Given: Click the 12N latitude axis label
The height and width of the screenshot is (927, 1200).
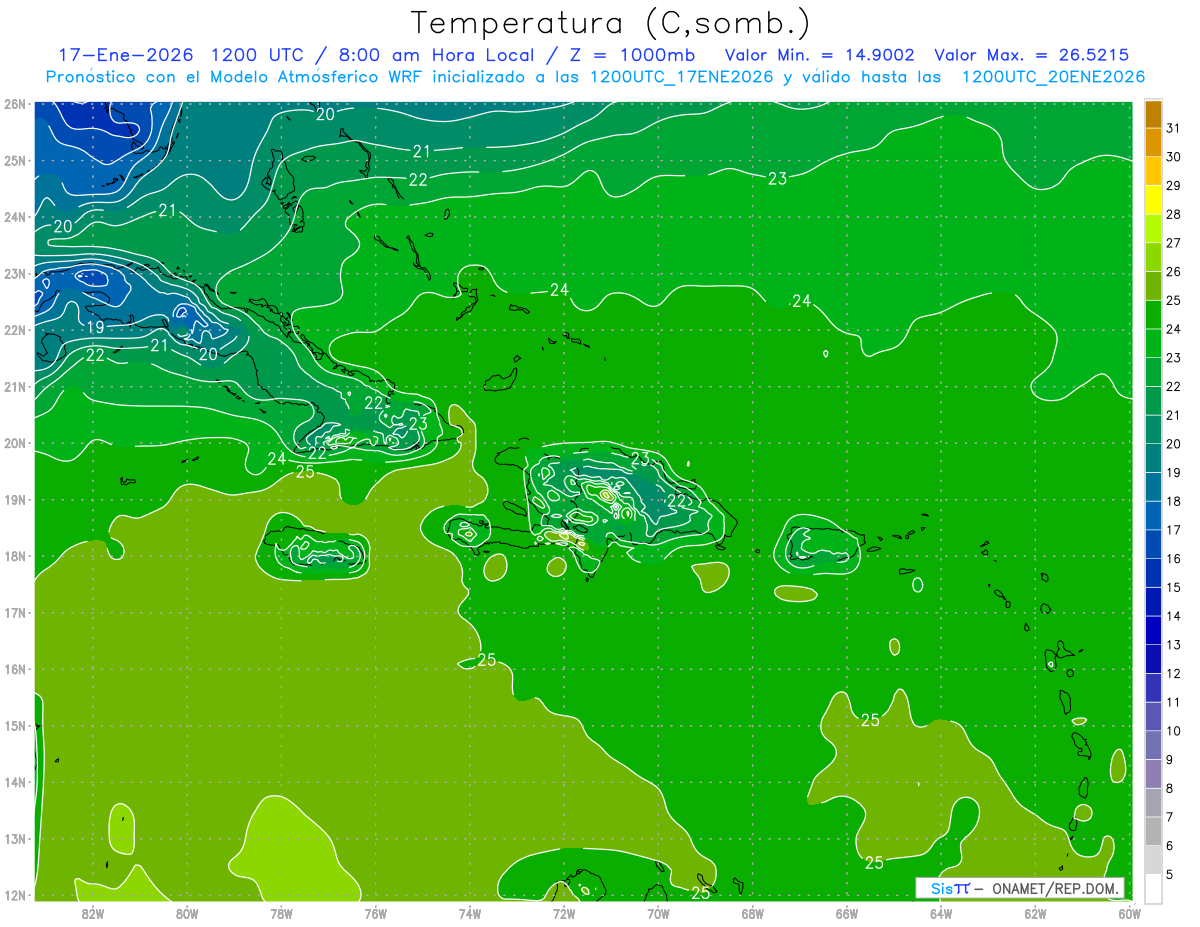Looking at the screenshot, I should [x=15, y=895].
